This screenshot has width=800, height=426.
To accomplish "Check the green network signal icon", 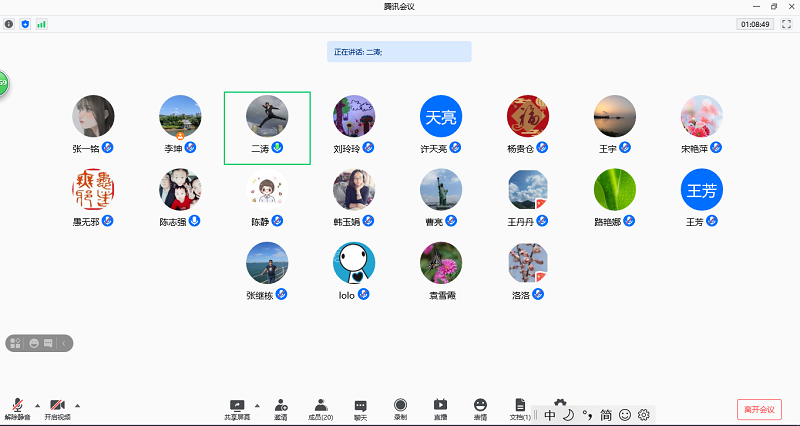I will tap(41, 23).
